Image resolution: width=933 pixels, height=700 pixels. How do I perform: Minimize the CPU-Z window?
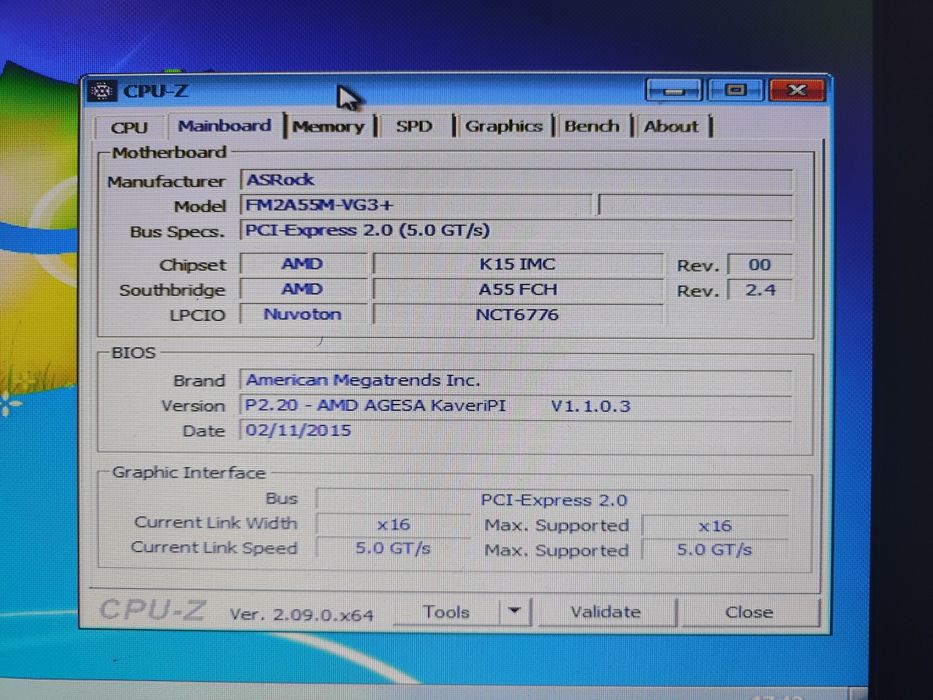[674, 90]
